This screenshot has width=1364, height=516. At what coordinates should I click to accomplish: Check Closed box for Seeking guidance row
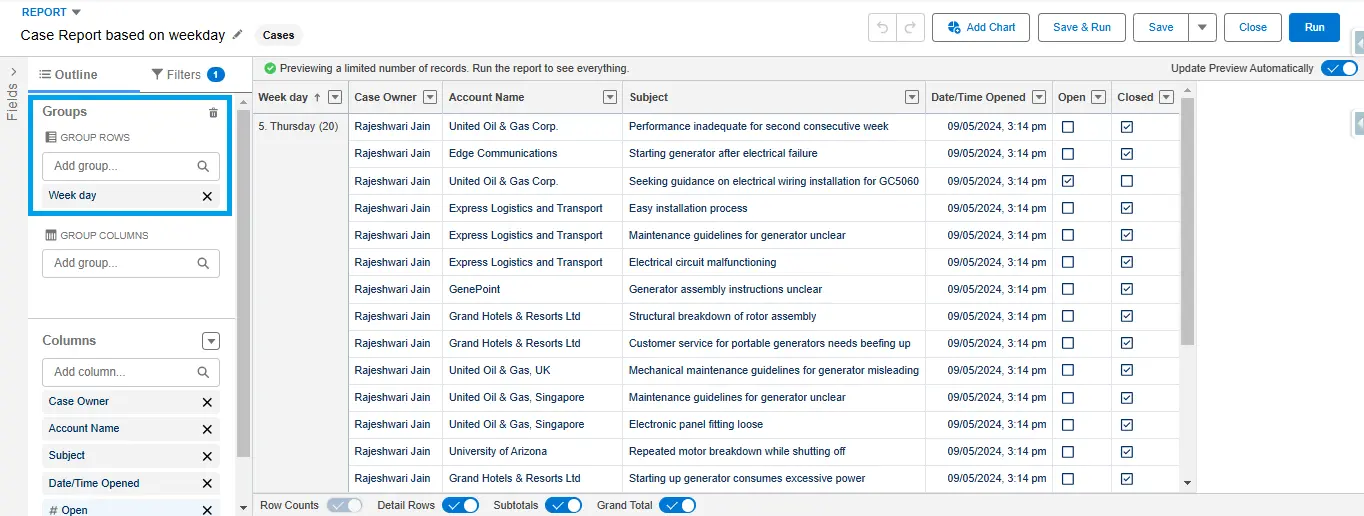tap(1127, 181)
